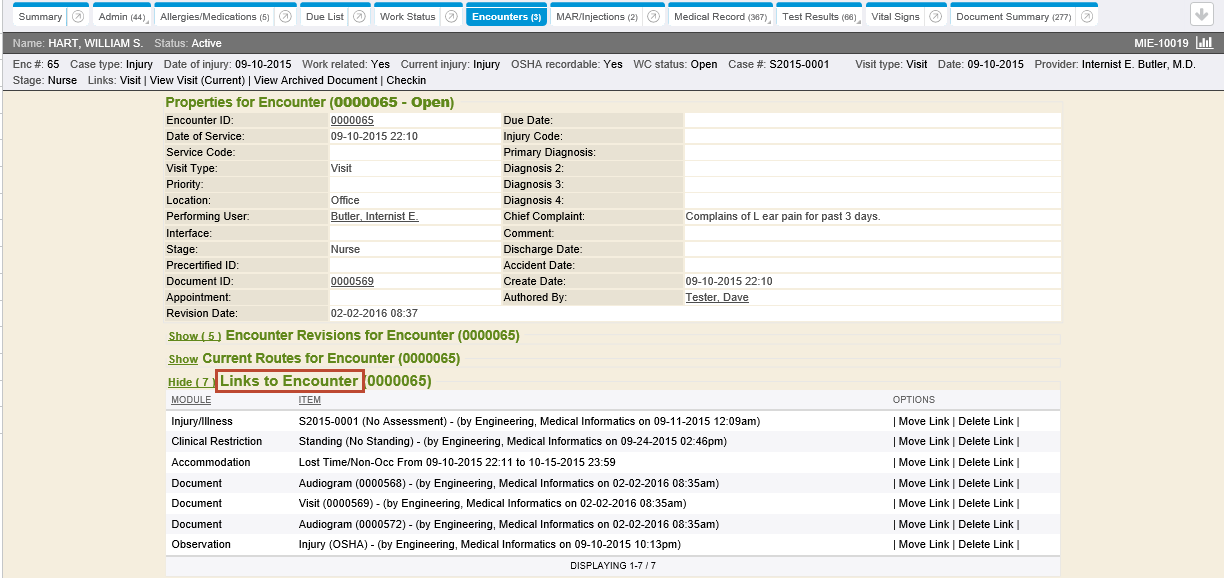Open Encounter ID 0000065 link
Viewport: 1224px width, 578px height.
[x=352, y=120]
